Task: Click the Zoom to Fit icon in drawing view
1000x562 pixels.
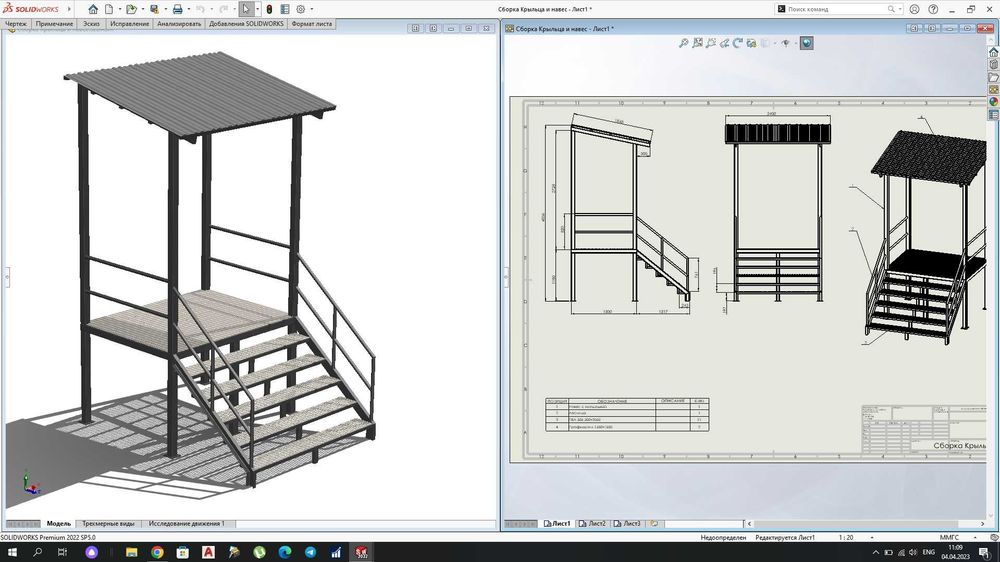Action: click(x=684, y=43)
